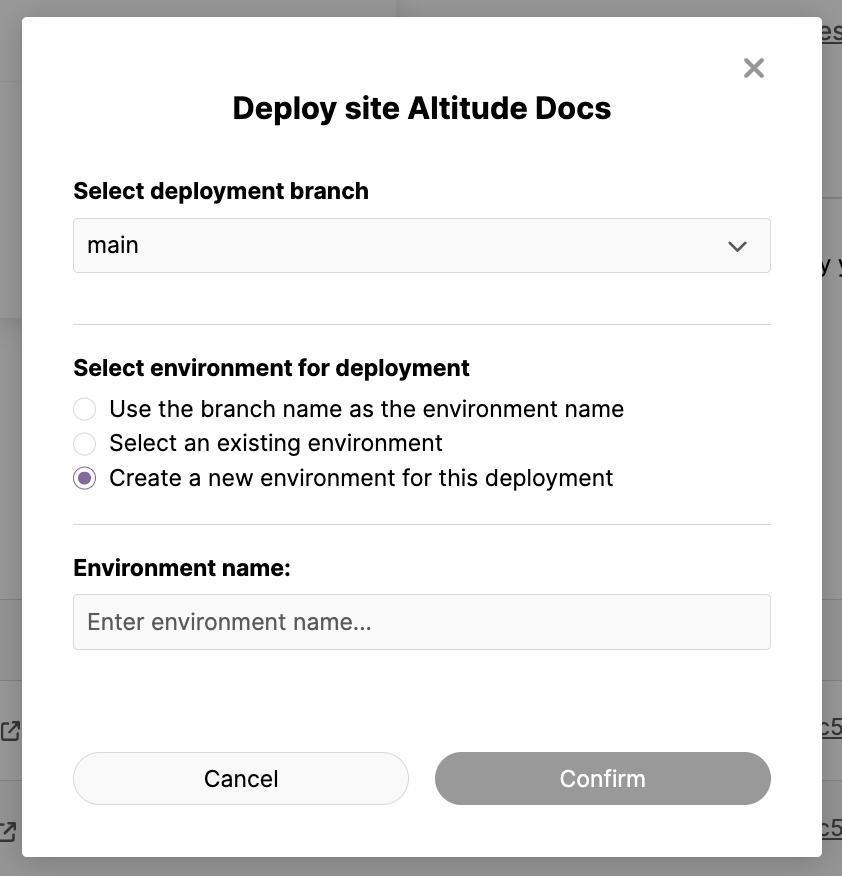Image resolution: width=842 pixels, height=876 pixels.
Task: Open external link icon in lower background row
Action: [x=8, y=831]
